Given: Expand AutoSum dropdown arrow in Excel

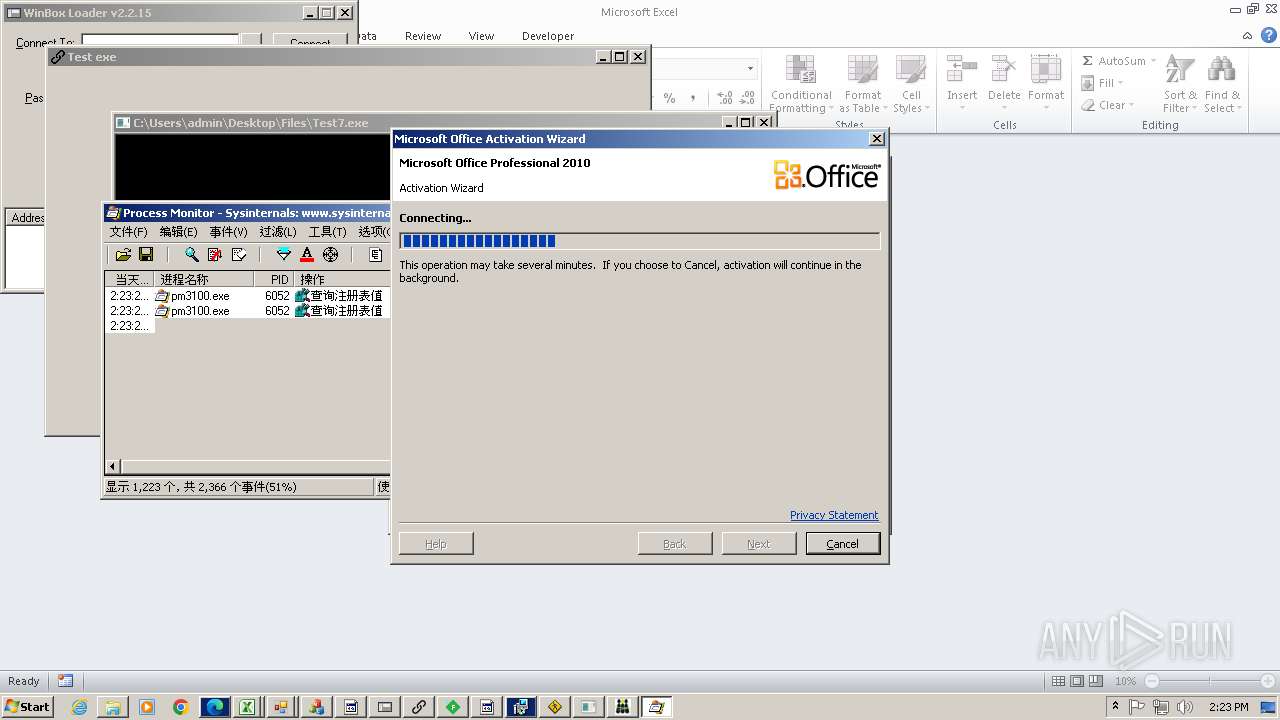Looking at the screenshot, I should [1153, 61].
